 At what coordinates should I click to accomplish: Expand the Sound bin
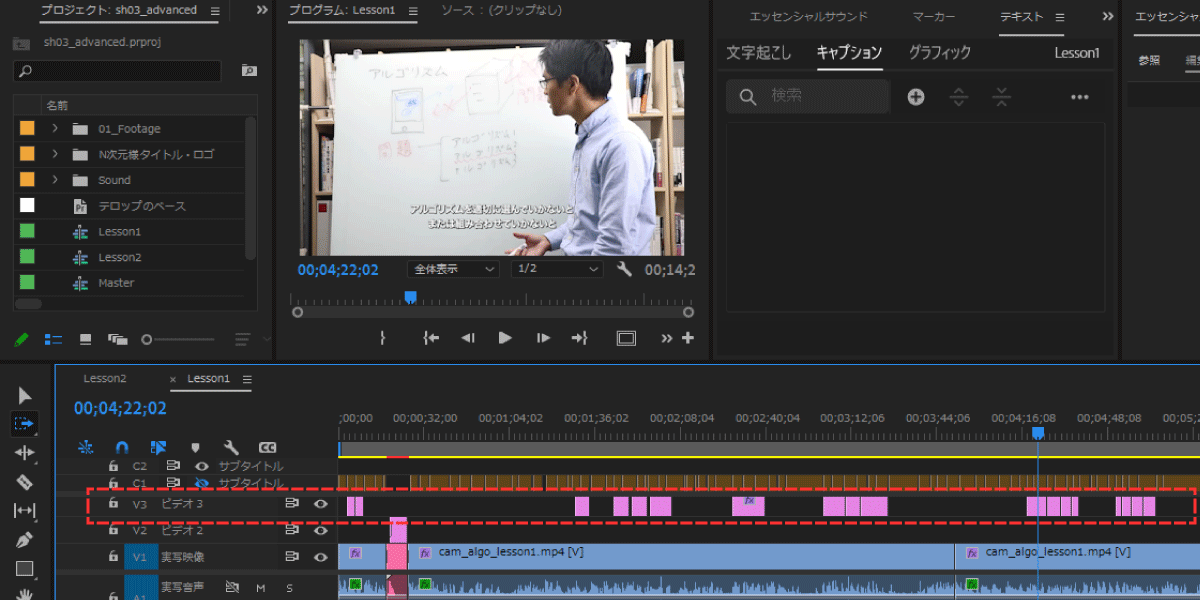55,180
